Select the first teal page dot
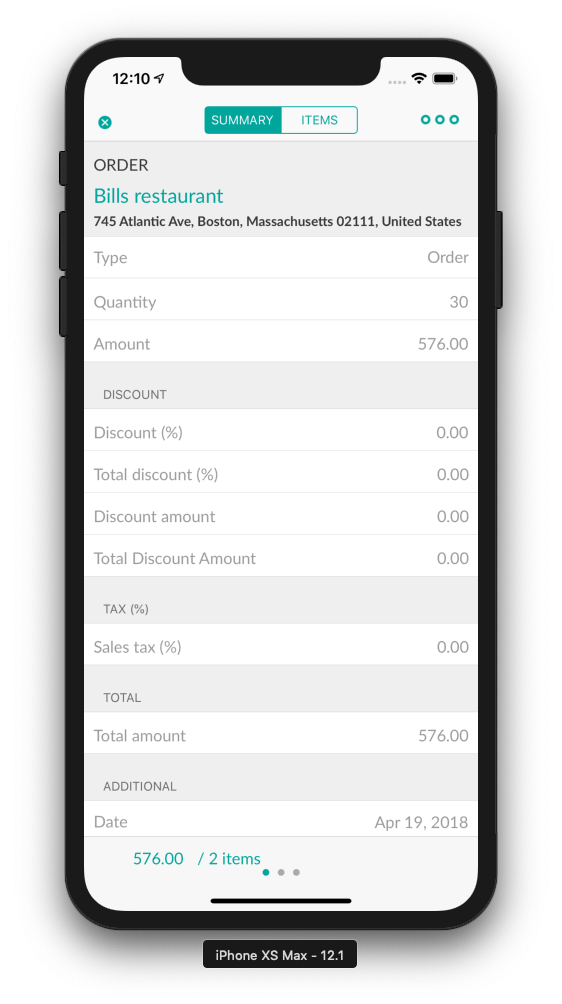Viewport: 562px width, 1004px height. tap(266, 872)
